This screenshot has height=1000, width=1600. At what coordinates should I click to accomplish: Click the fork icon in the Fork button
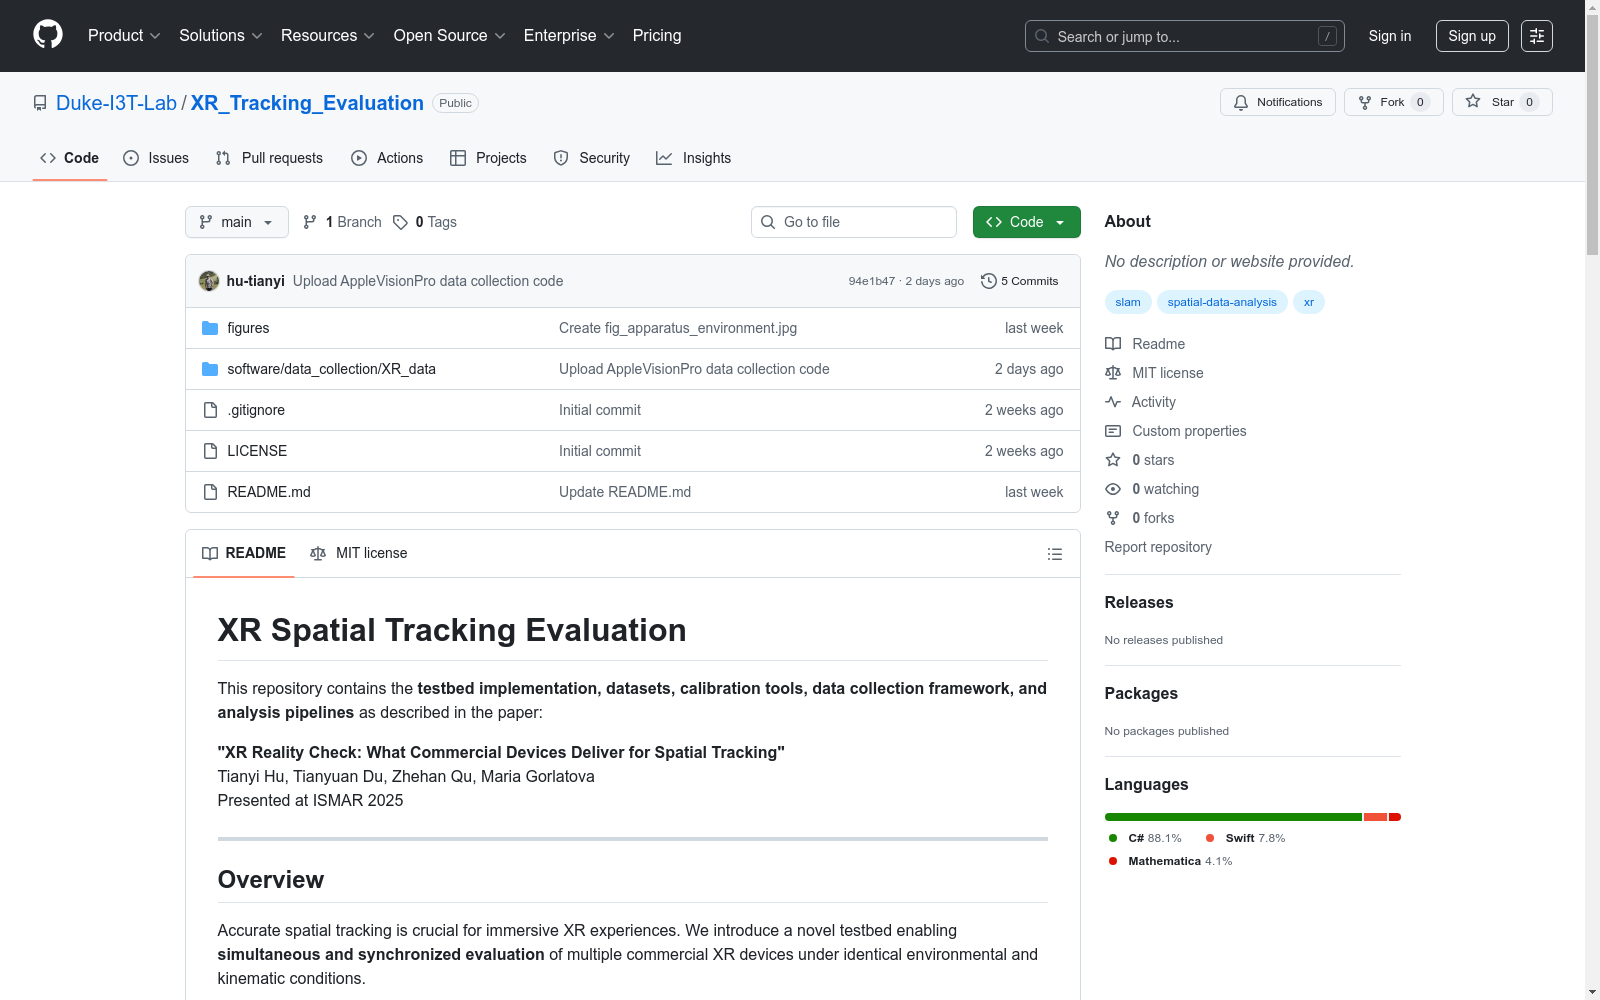[x=1365, y=102]
